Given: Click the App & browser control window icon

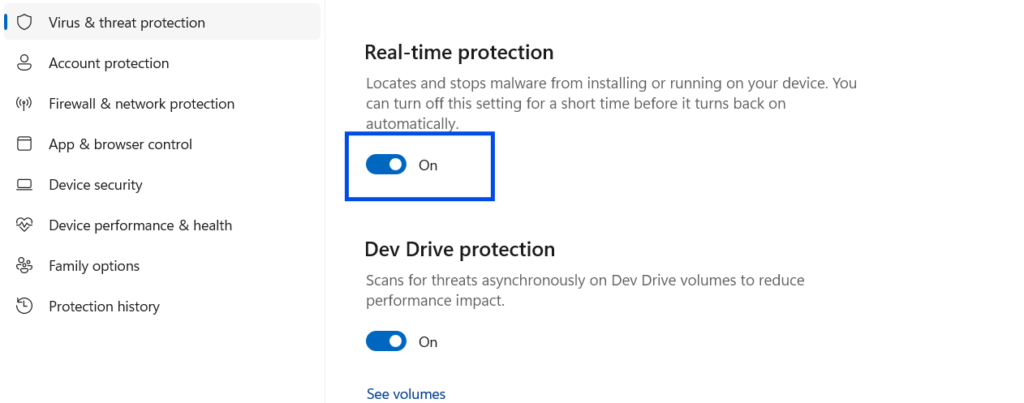Looking at the screenshot, I should coord(25,144).
